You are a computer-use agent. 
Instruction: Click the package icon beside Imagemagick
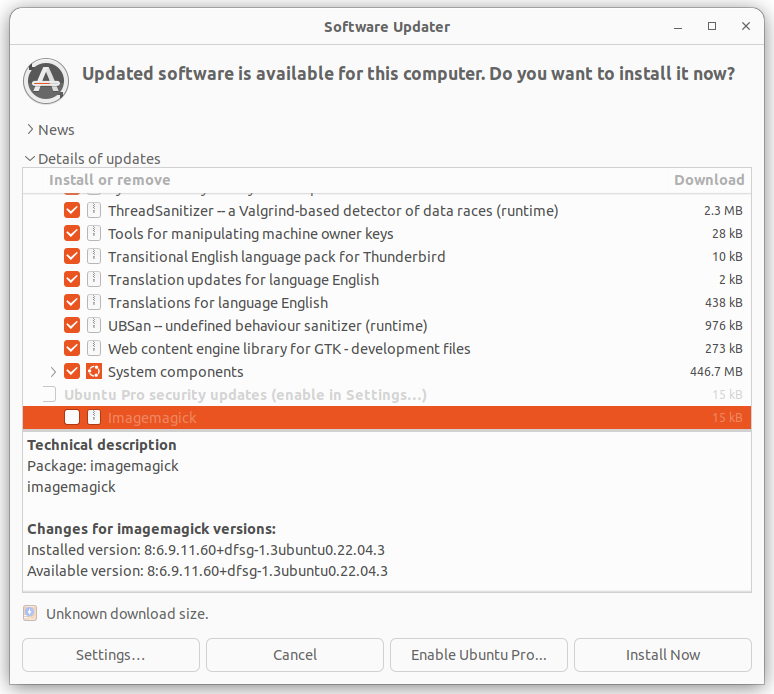click(94, 418)
